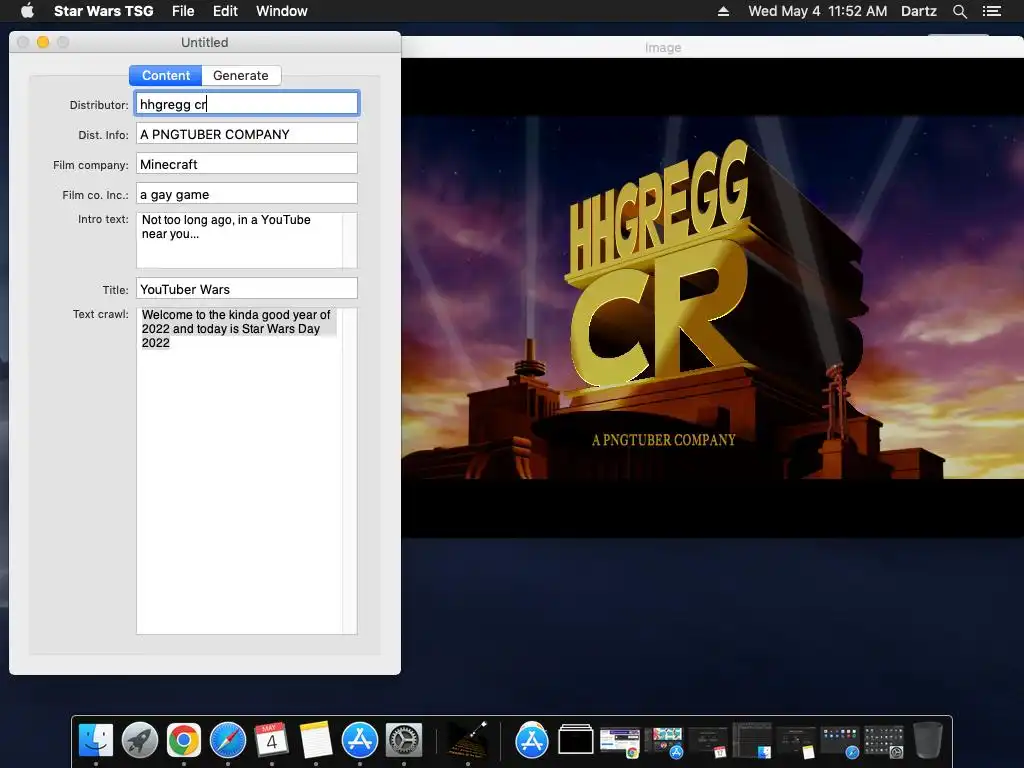Select the Content tab
The height and width of the screenshot is (768, 1024).
(x=166, y=76)
